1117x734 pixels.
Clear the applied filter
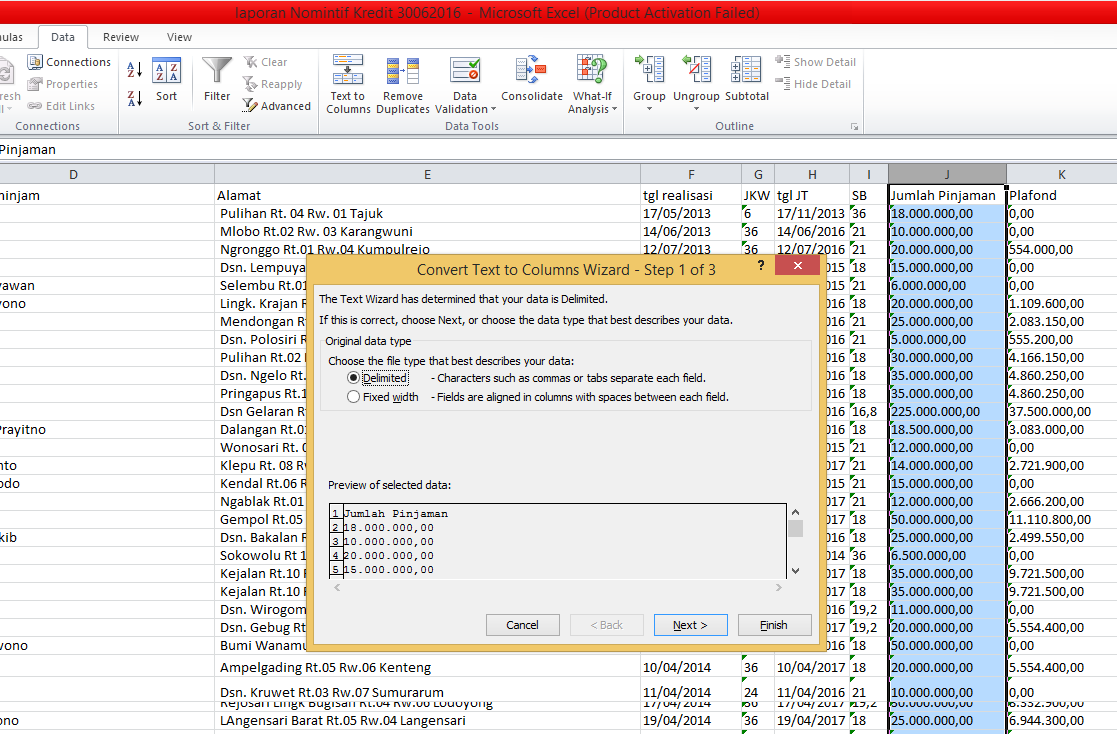[x=265, y=62]
